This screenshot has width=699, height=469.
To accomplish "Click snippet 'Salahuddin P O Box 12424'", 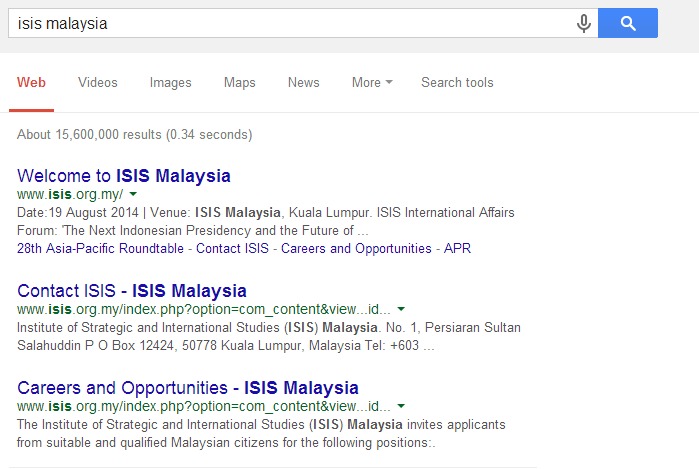I will (x=95, y=346).
